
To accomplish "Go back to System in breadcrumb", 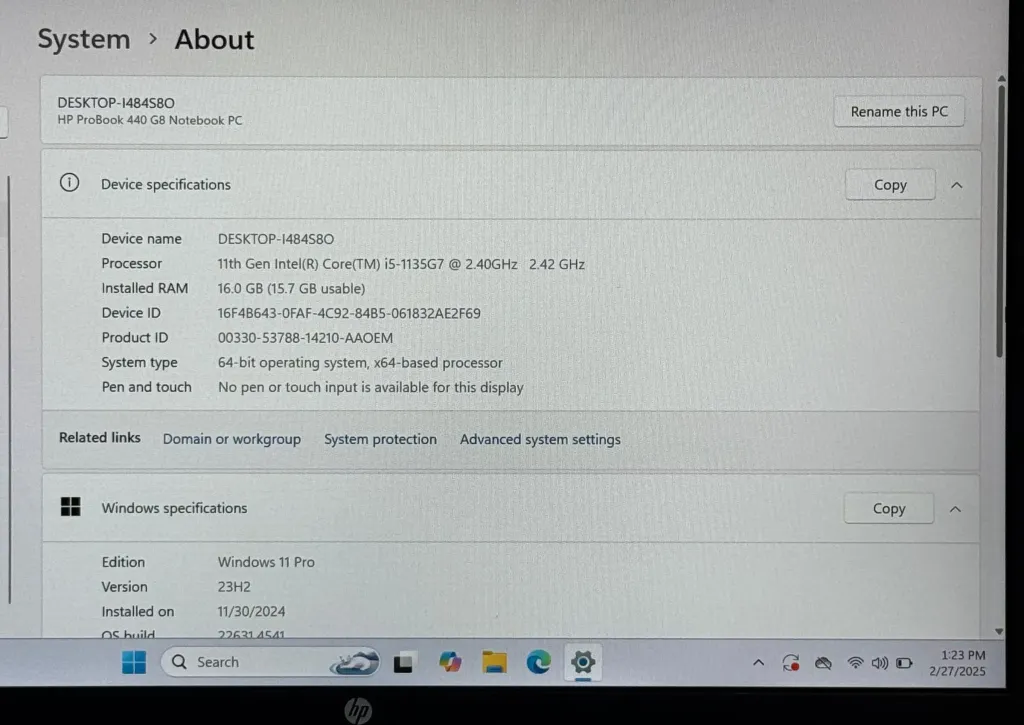I will coord(84,39).
